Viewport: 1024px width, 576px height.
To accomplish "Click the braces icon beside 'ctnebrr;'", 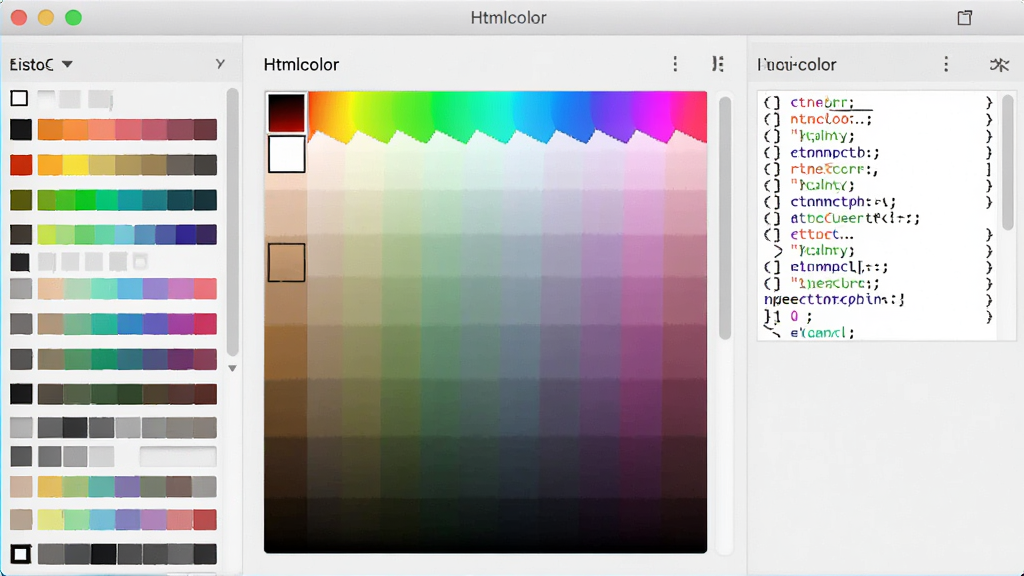I will click(772, 103).
